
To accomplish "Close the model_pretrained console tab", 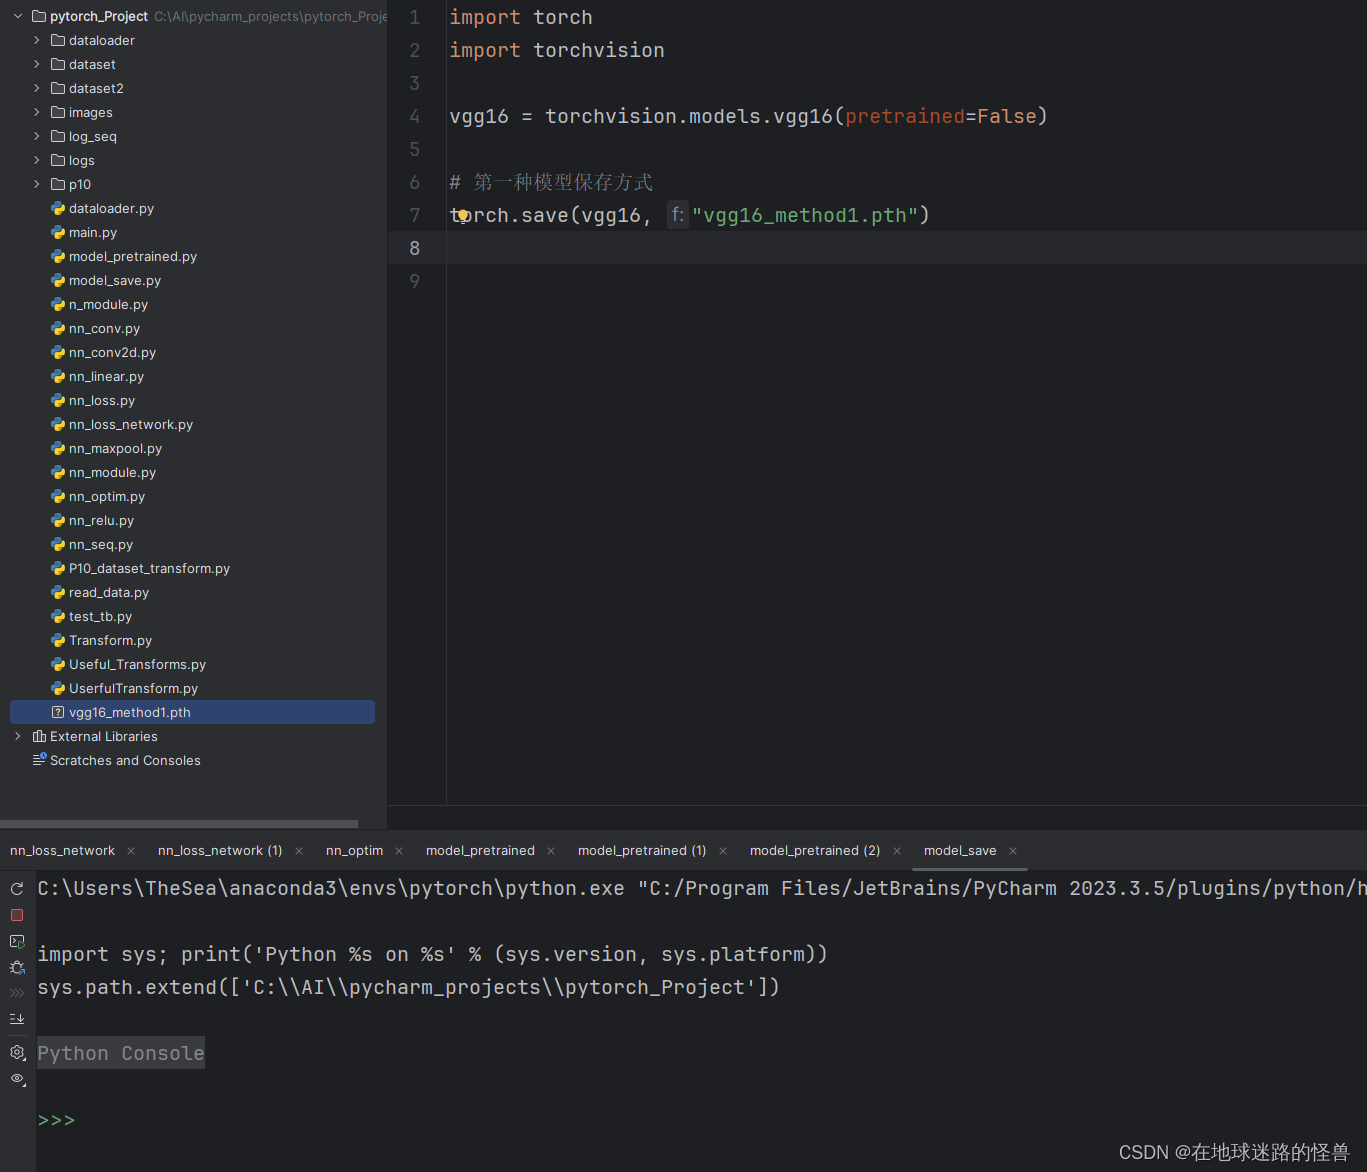I will click(551, 851).
